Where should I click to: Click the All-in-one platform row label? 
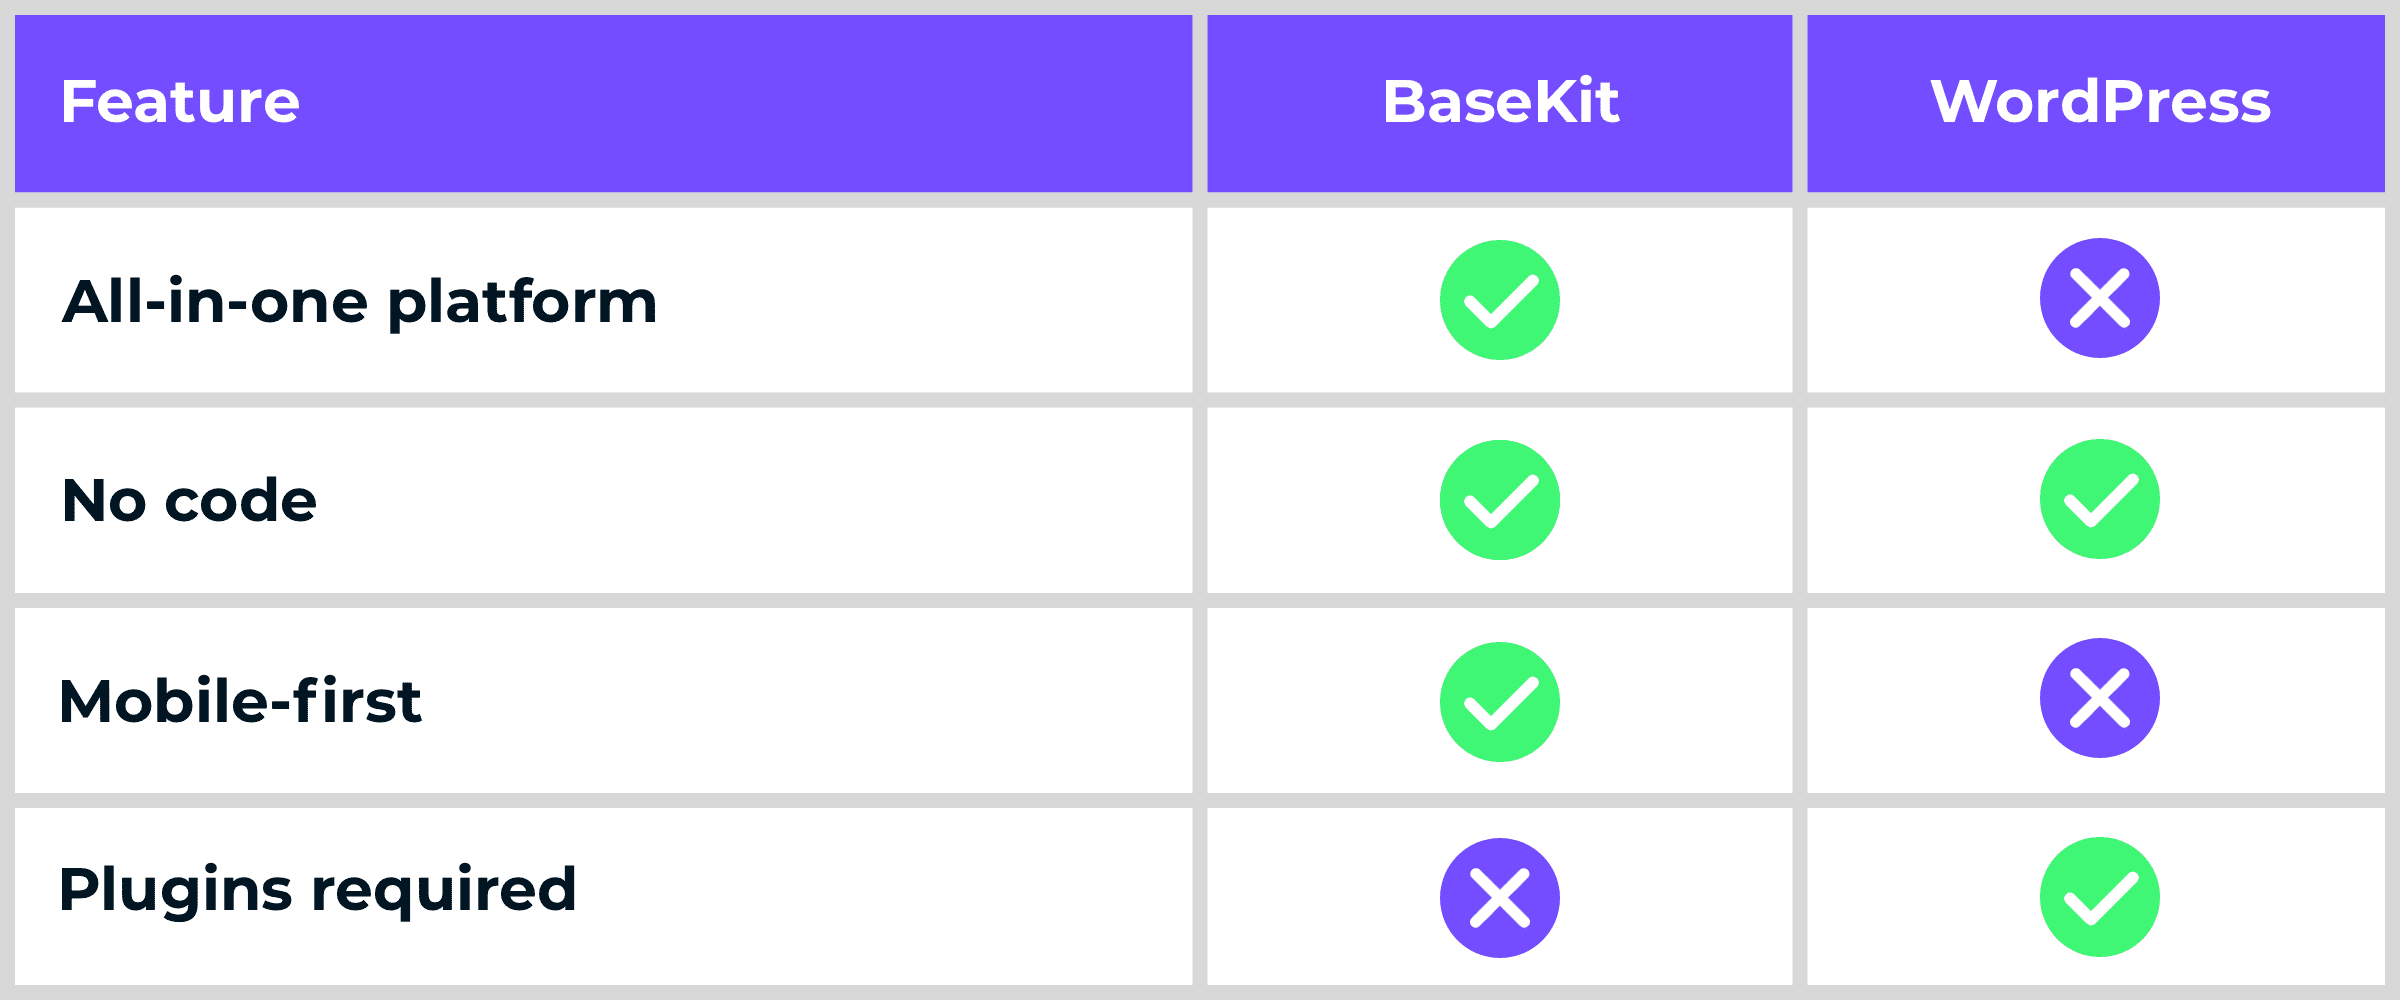(x=360, y=302)
